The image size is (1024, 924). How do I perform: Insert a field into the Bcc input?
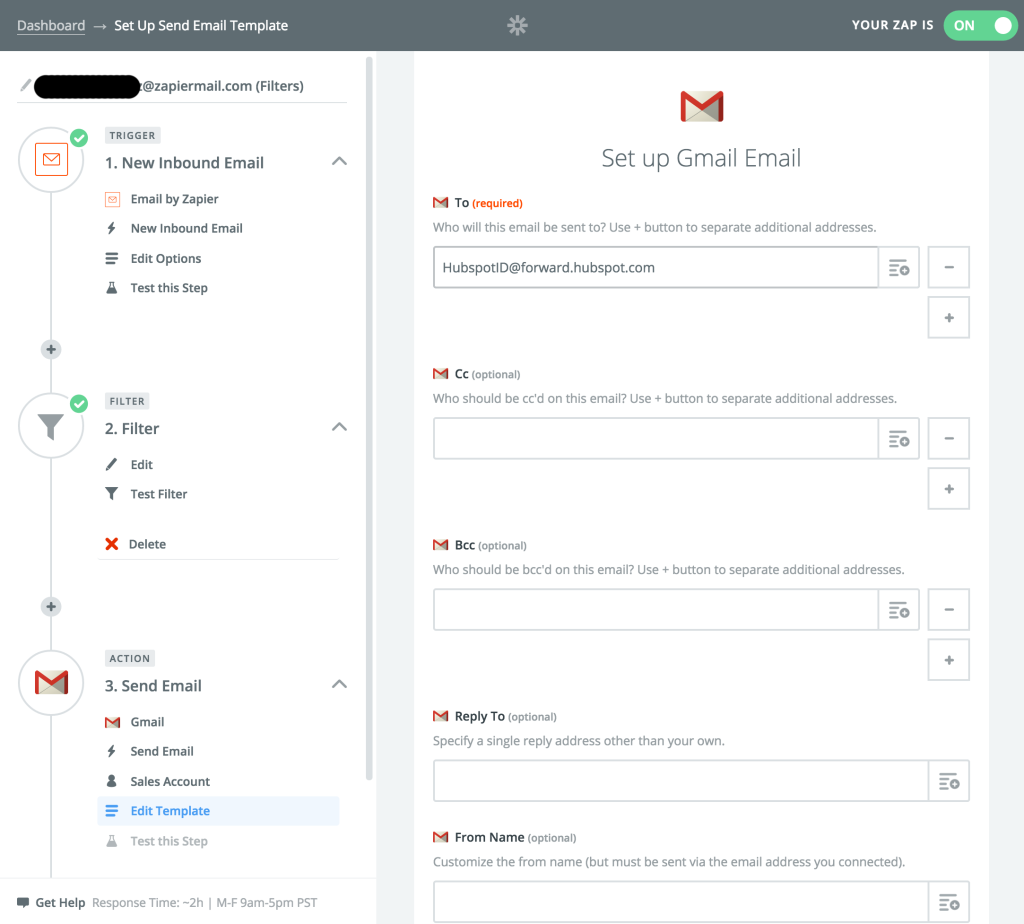pos(899,609)
